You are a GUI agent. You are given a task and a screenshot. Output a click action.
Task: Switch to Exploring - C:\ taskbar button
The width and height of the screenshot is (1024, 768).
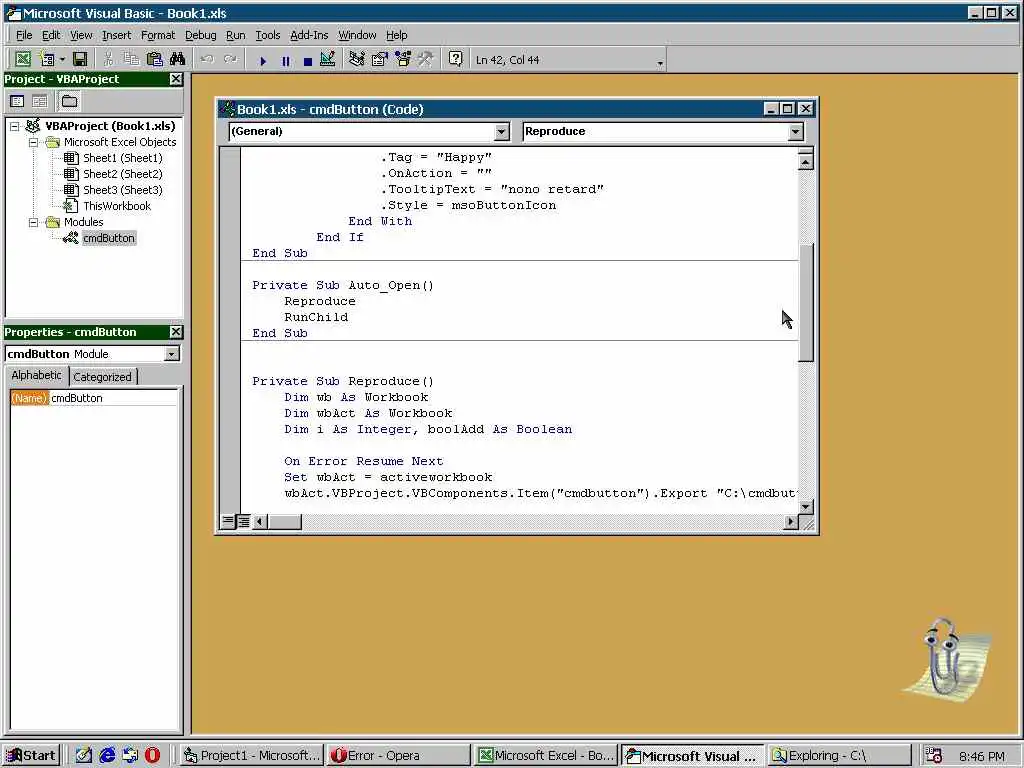(x=839, y=756)
